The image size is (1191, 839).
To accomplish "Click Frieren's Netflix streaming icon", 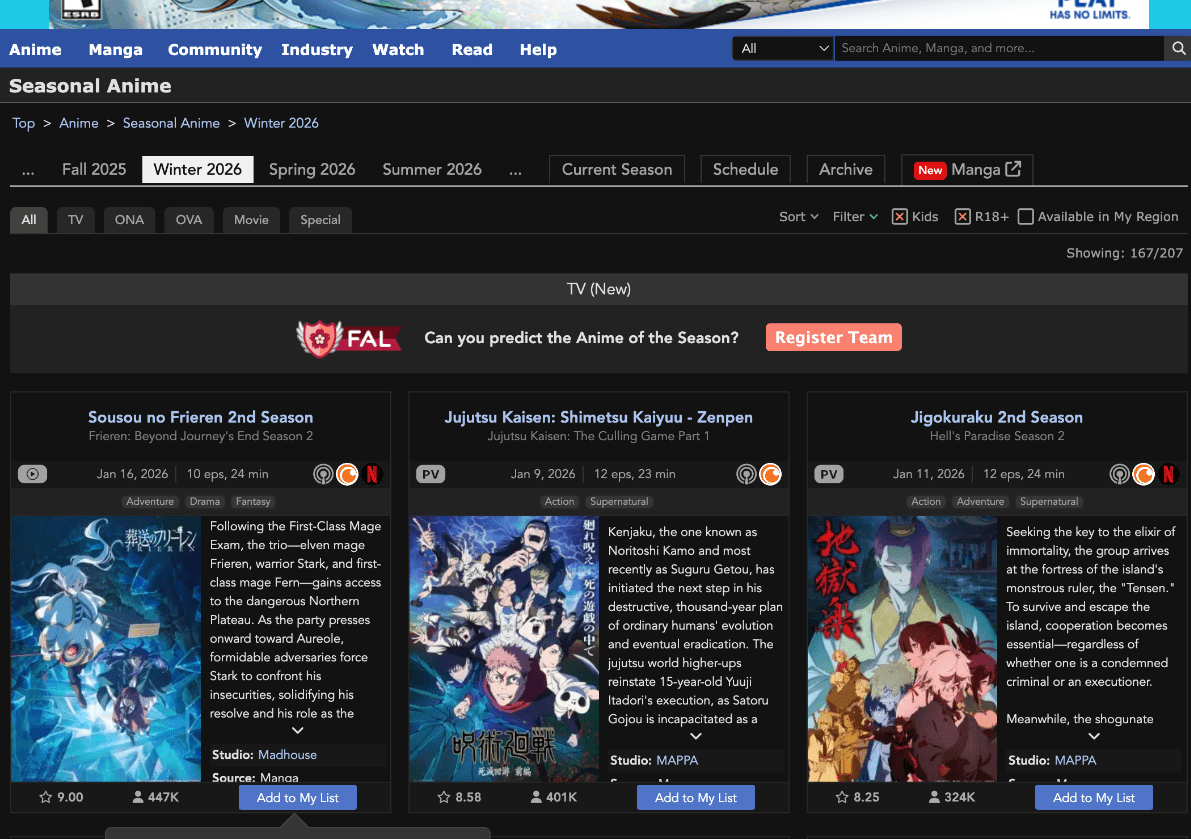I will (x=372, y=475).
